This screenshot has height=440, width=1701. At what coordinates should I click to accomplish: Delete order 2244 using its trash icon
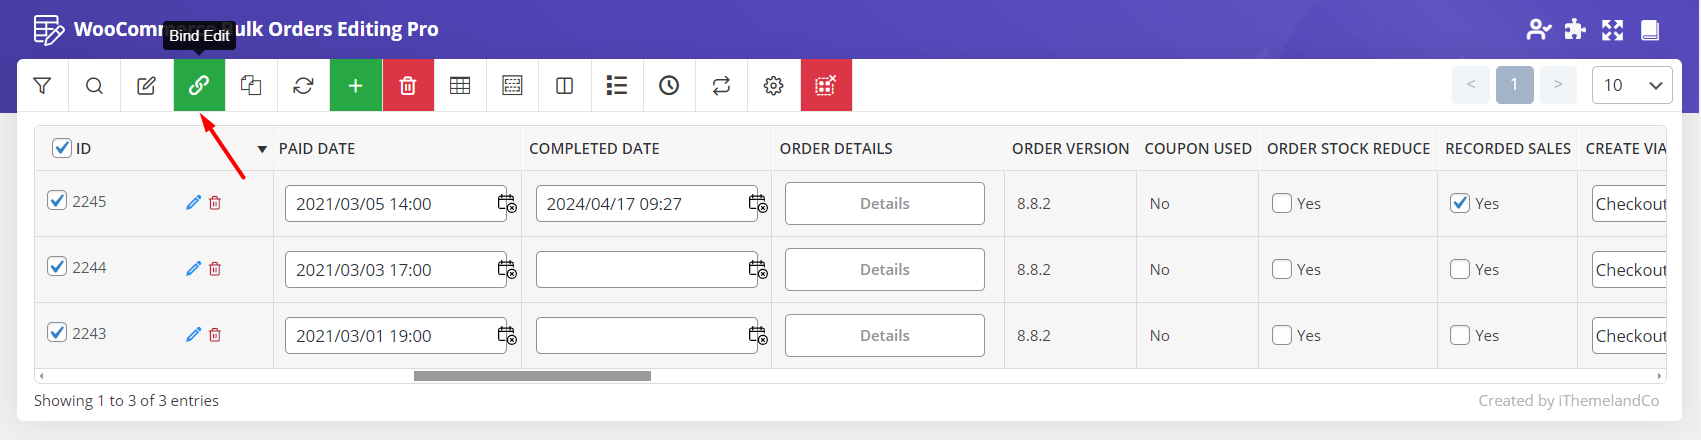pos(215,269)
